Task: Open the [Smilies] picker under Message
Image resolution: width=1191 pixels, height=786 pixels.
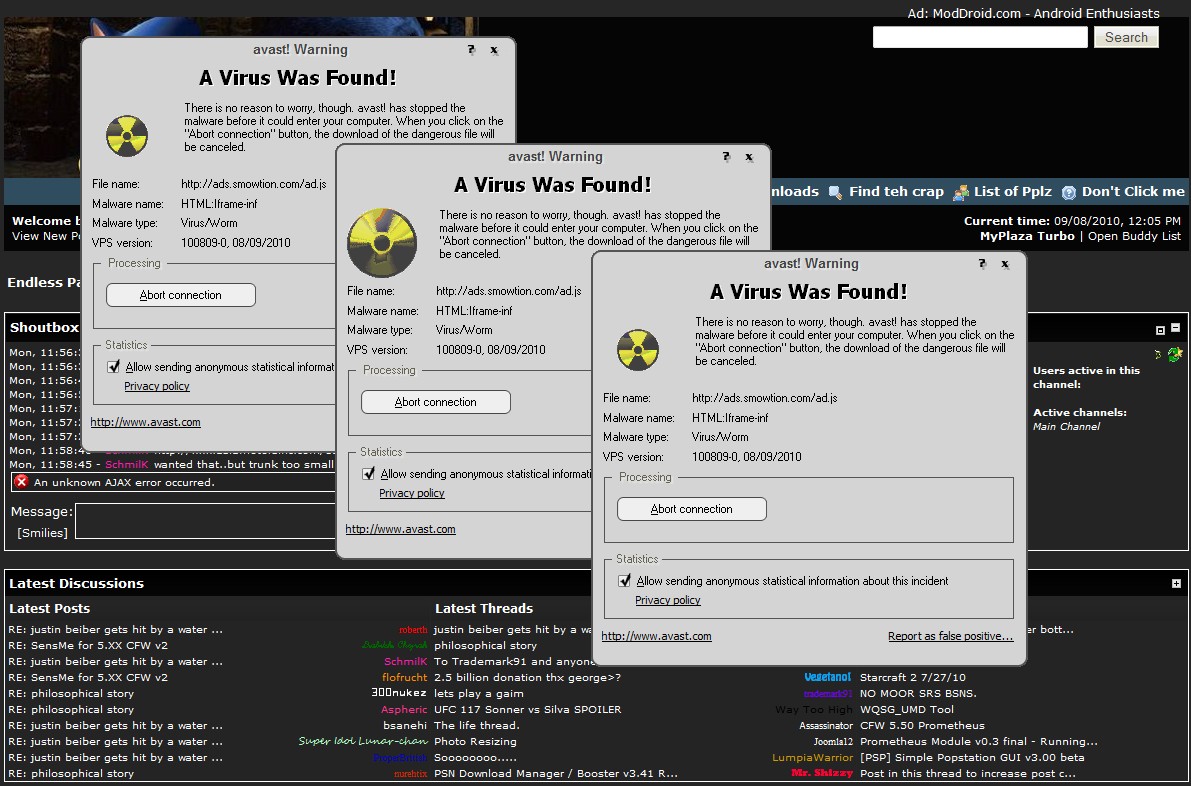Action: (x=42, y=533)
